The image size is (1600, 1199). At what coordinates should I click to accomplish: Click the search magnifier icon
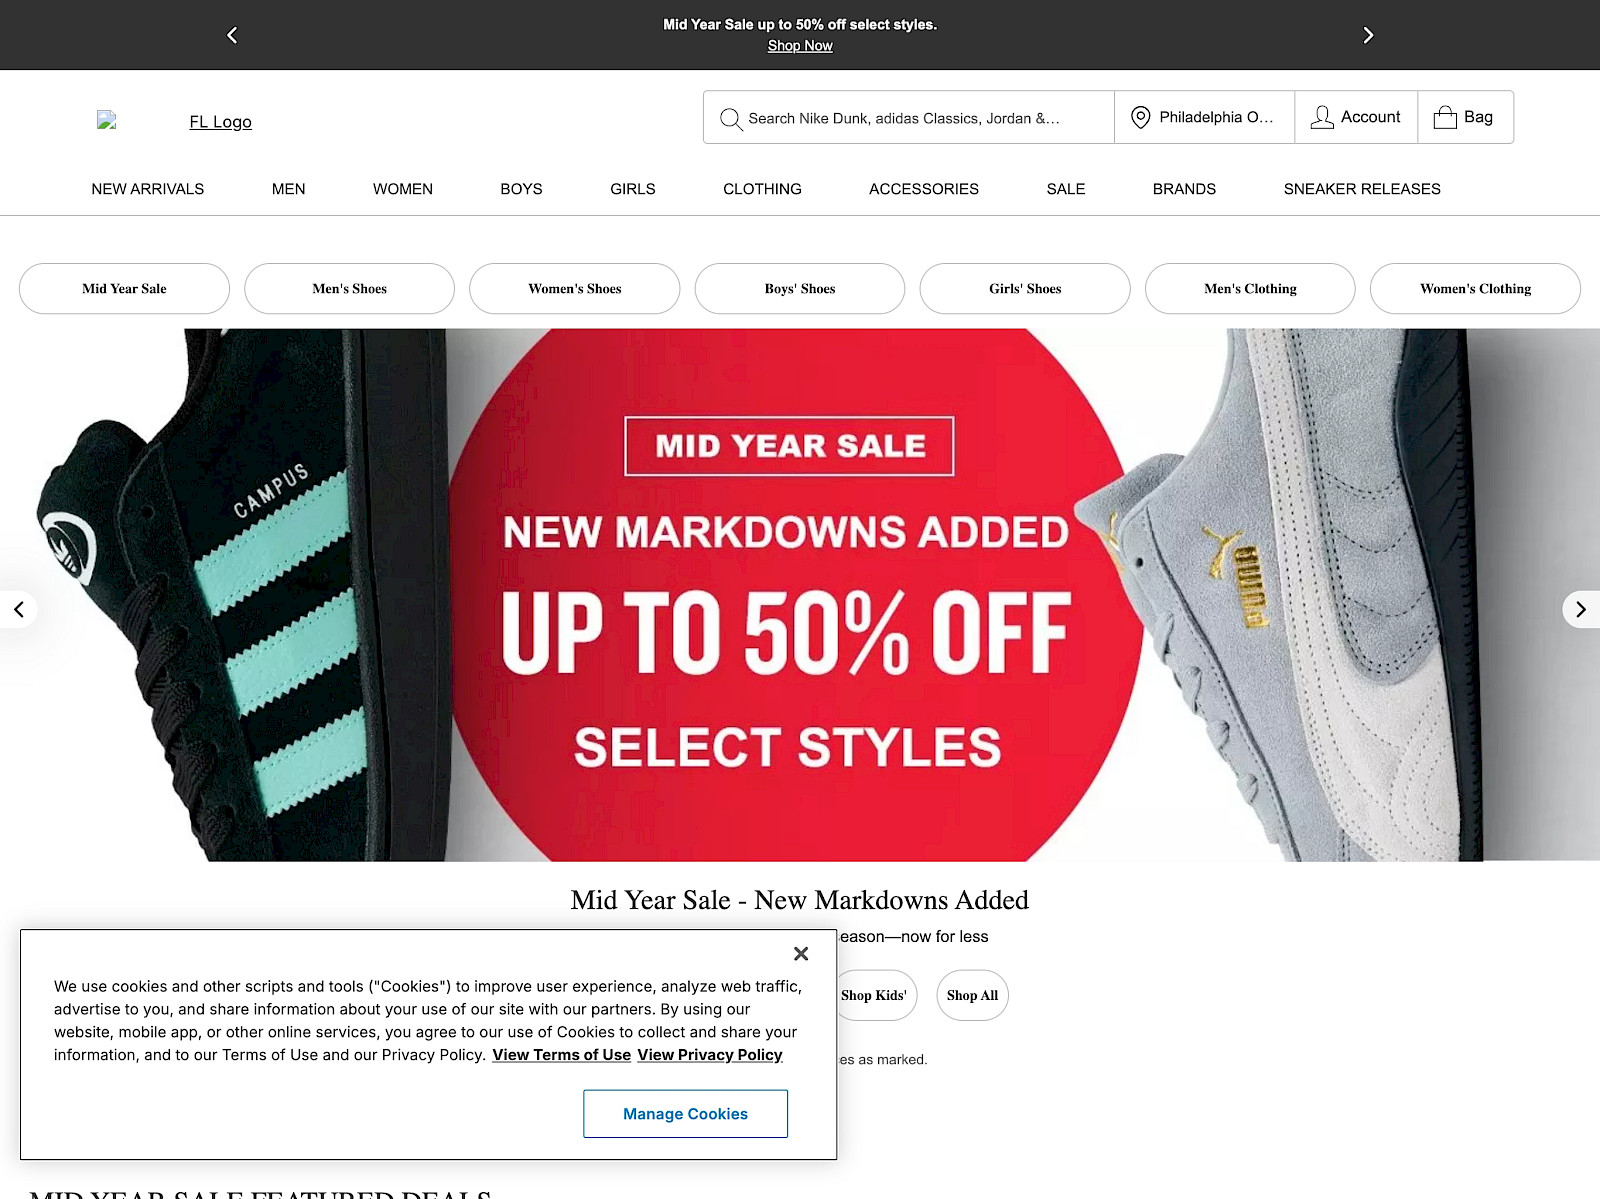731,119
